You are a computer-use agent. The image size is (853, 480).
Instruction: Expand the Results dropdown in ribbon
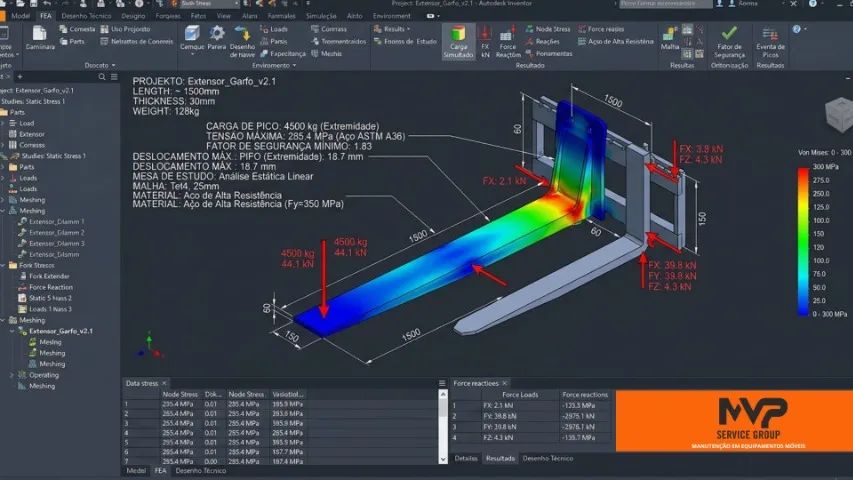tap(408, 29)
